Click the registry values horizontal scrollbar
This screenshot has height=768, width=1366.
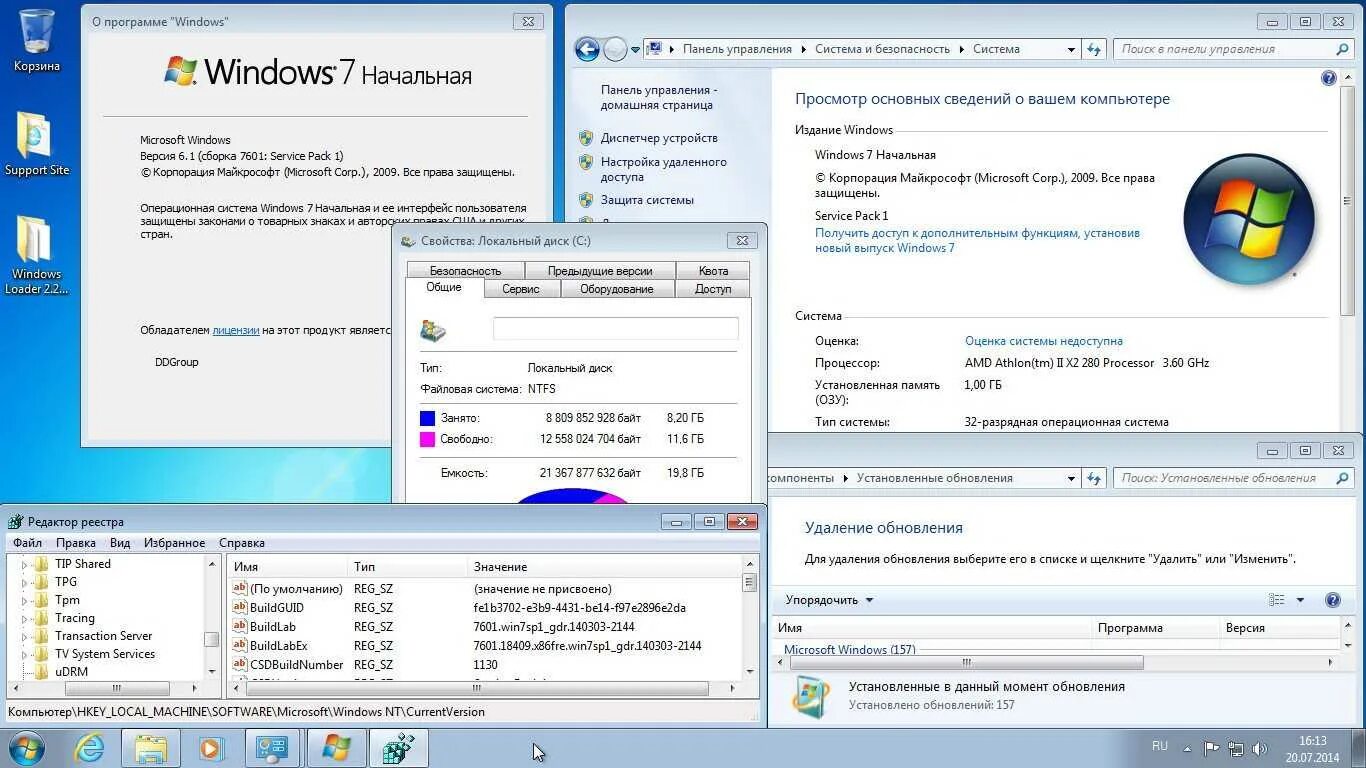point(477,689)
